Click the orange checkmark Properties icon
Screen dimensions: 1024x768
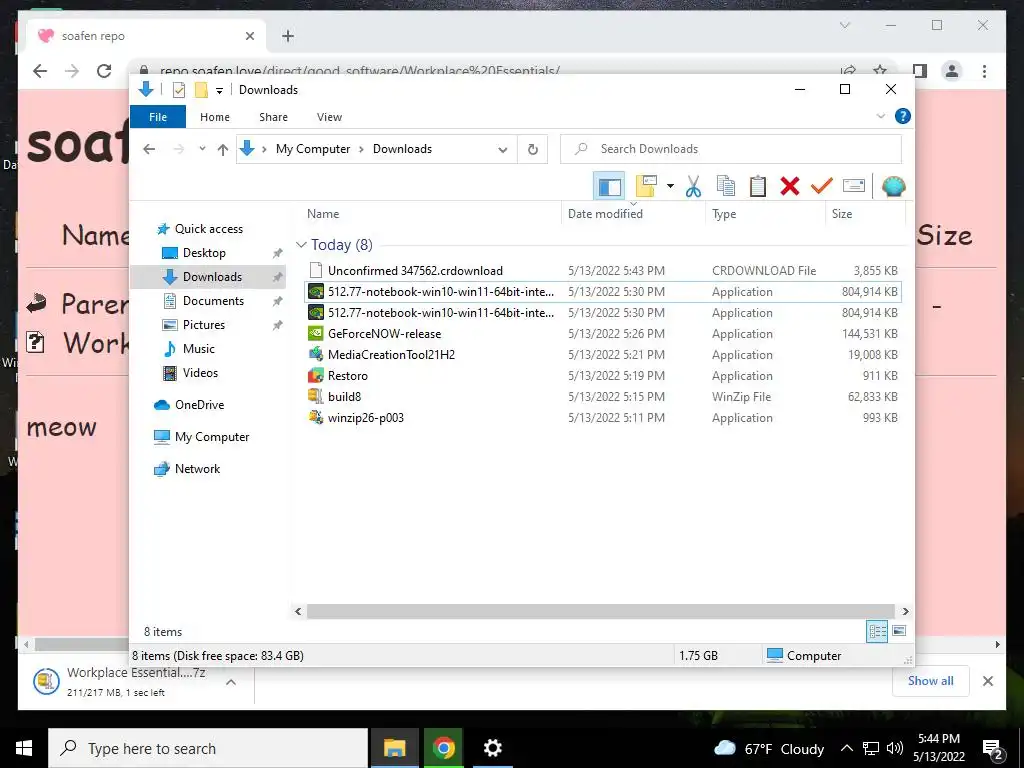pyautogui.click(x=822, y=186)
